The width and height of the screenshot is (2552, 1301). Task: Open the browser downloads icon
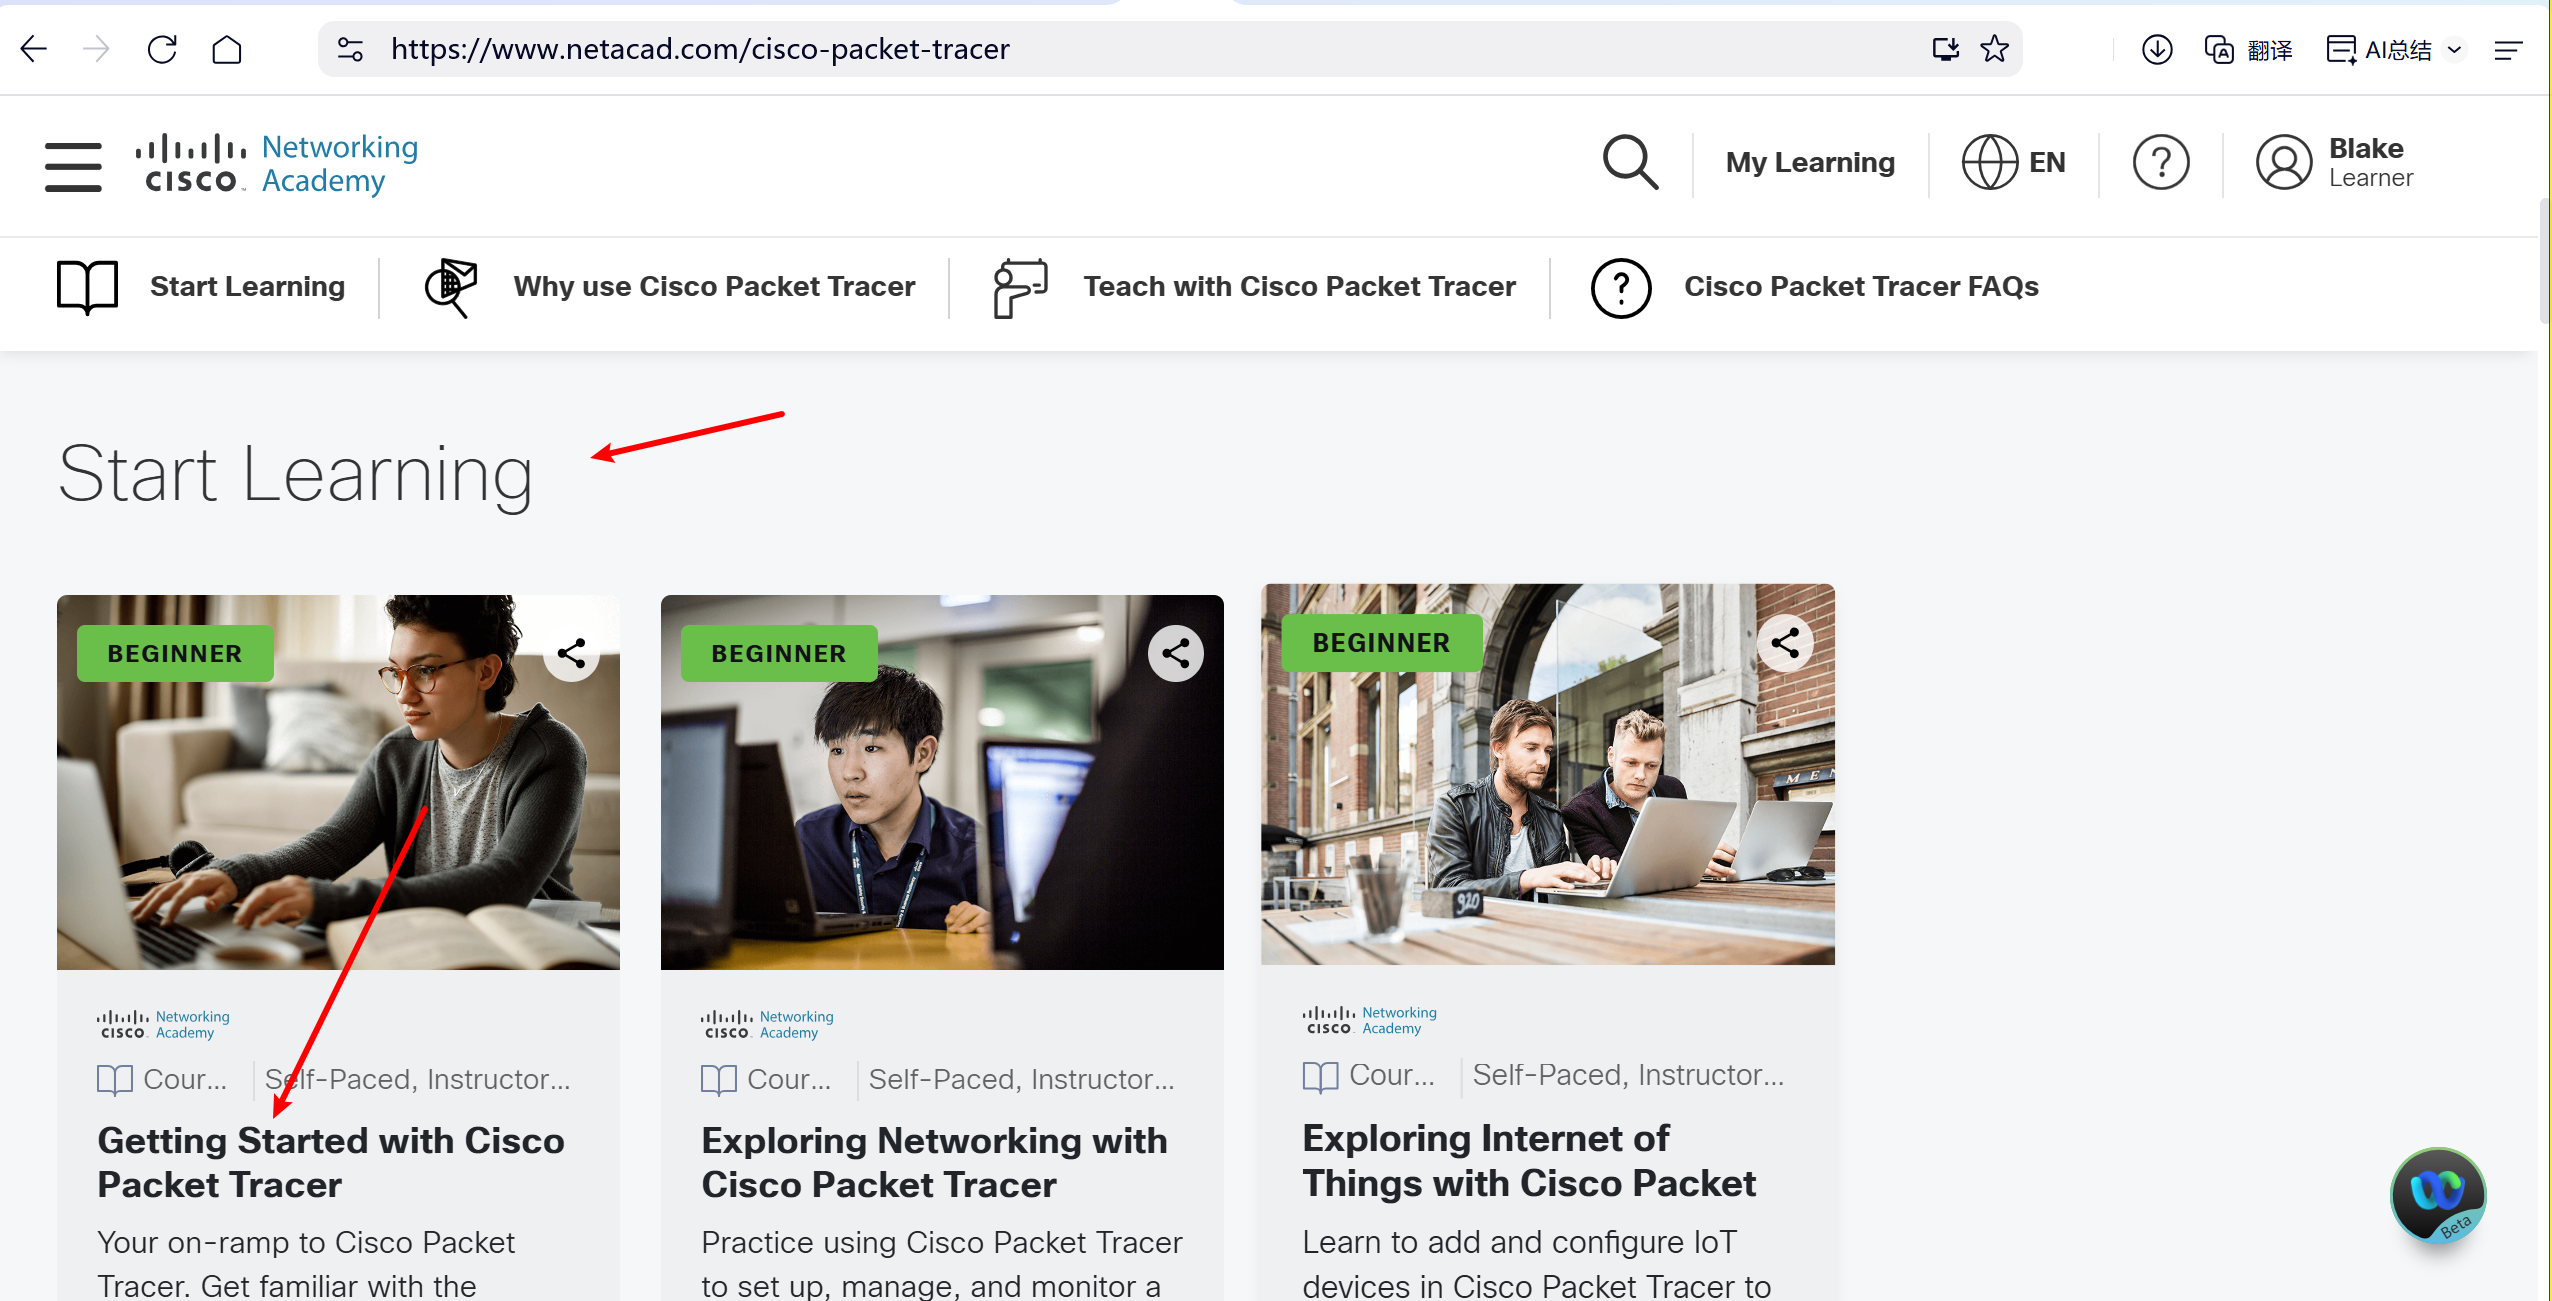[2157, 49]
